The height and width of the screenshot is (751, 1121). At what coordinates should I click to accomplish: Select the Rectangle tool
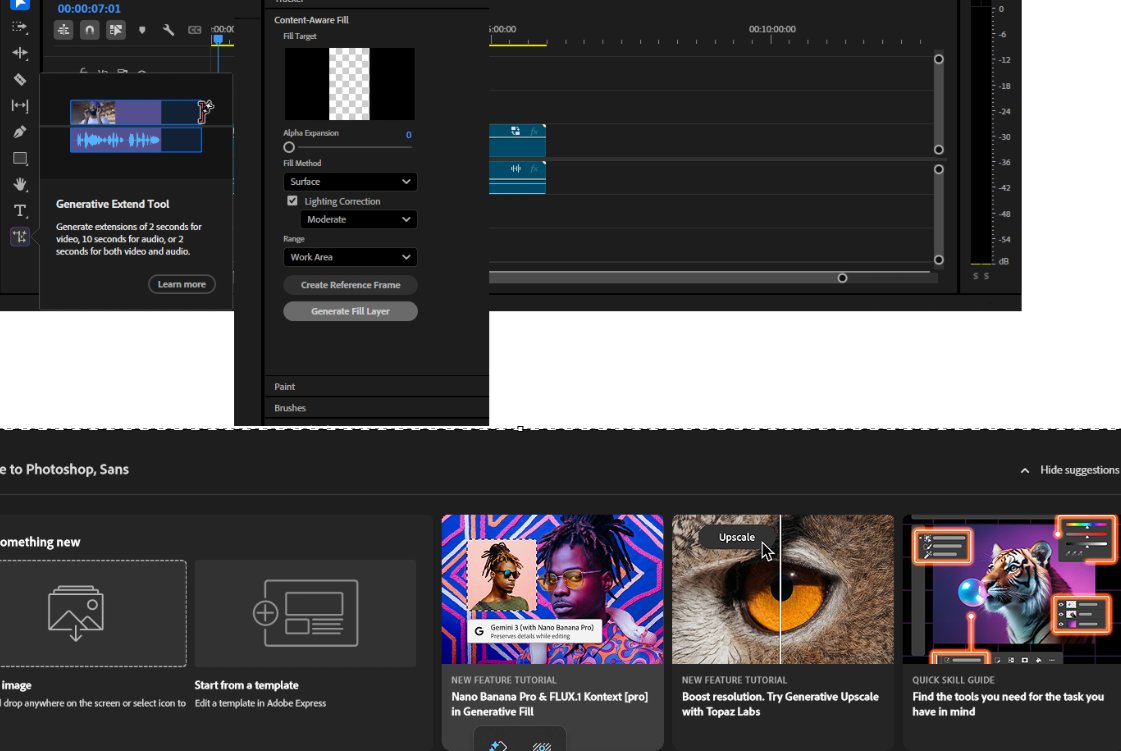click(x=19, y=158)
